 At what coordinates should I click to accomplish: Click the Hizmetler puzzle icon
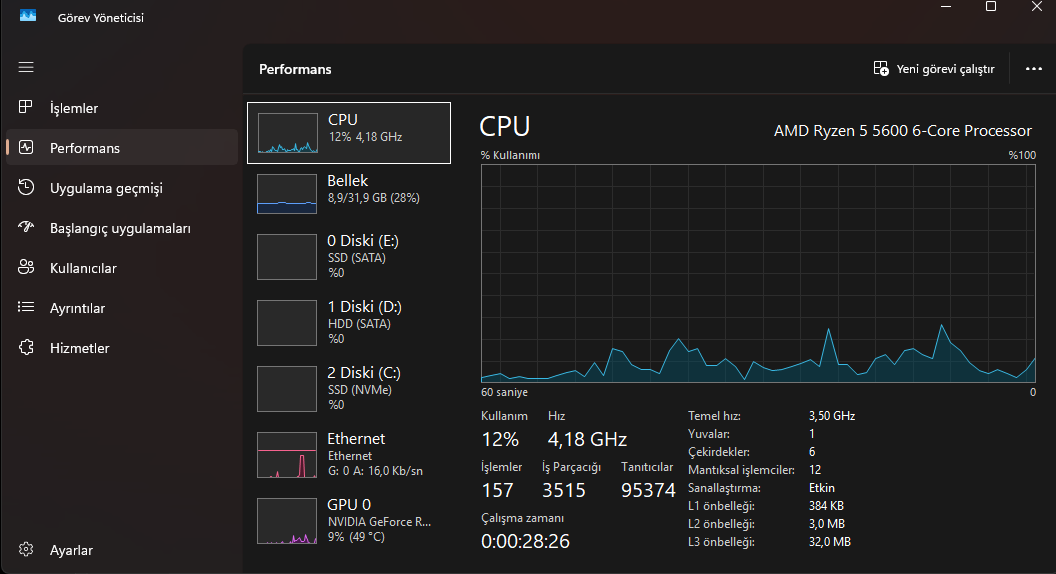(26, 348)
